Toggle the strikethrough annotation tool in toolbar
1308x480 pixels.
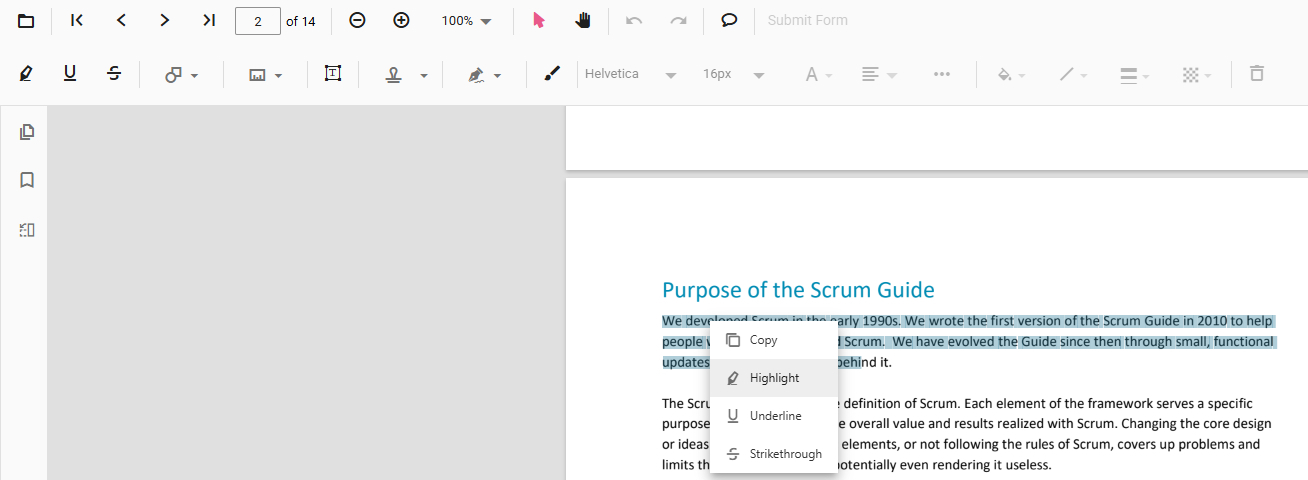coord(114,74)
